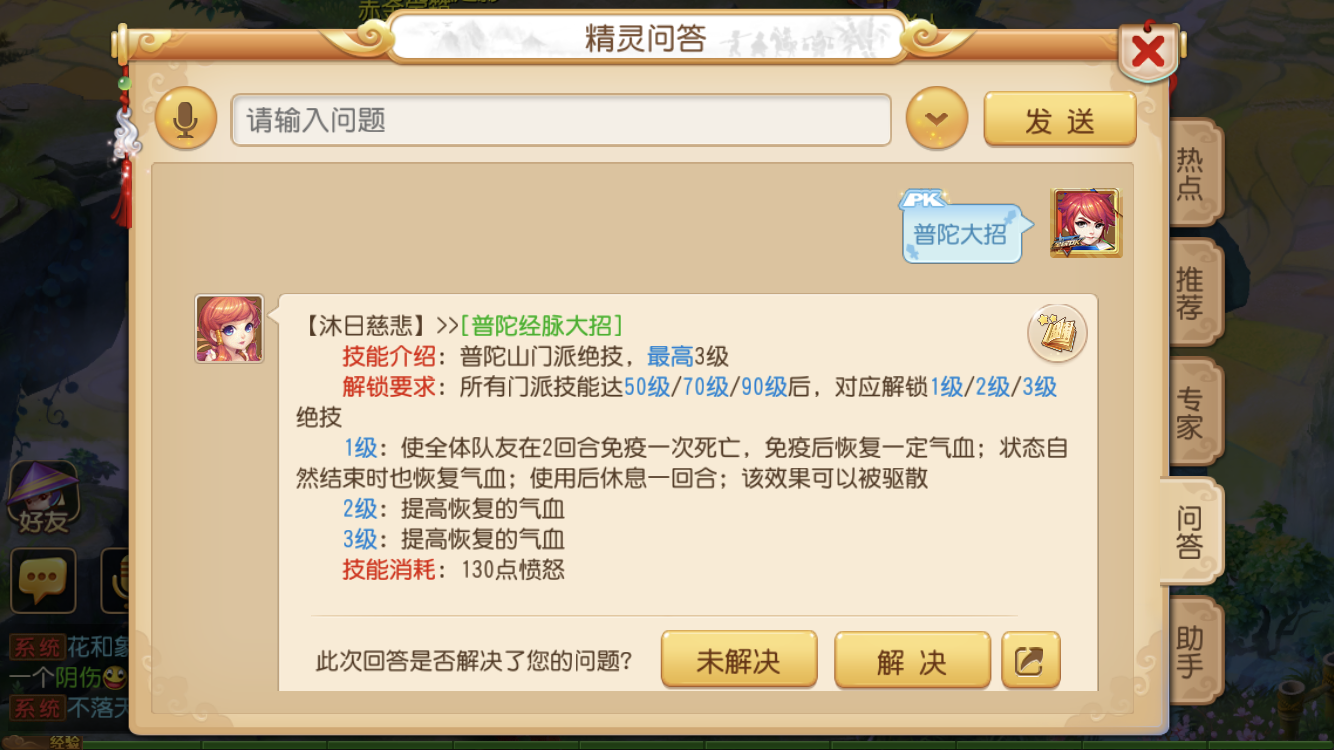1334x750 pixels.
Task: Close the 精灵问答 window
Action: pos(1147,50)
